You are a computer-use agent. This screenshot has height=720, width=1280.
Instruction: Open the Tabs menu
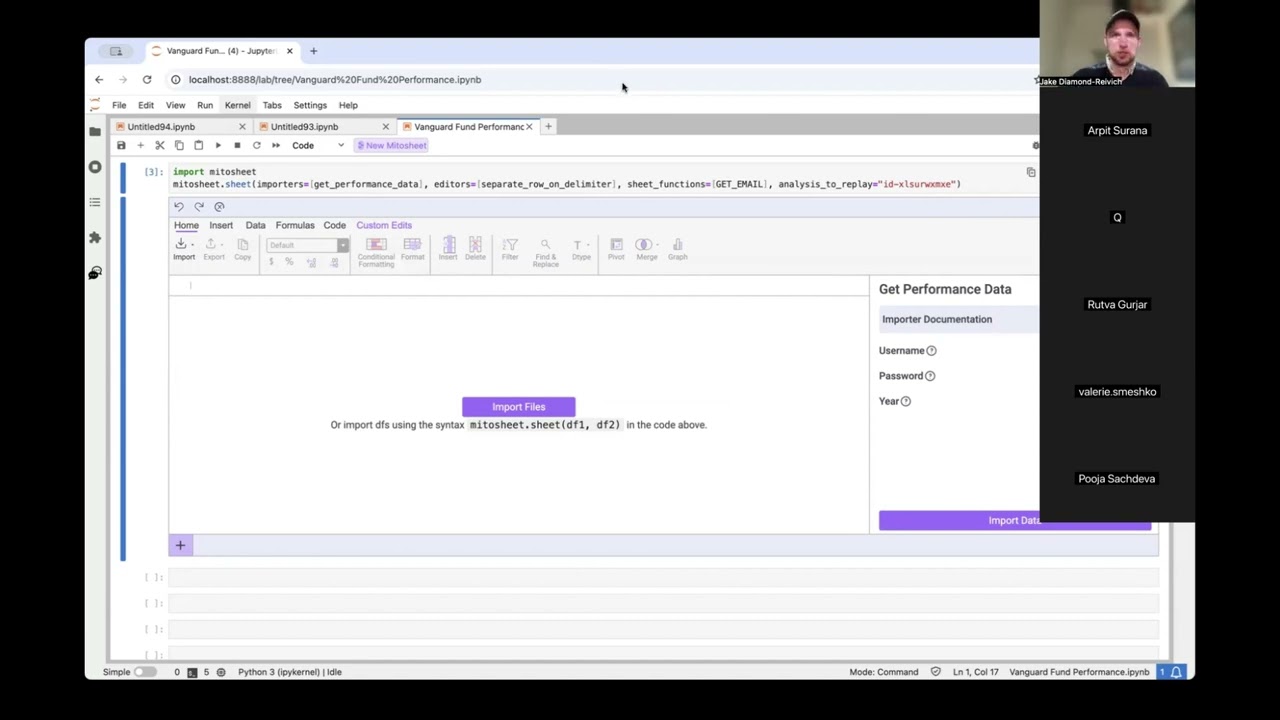point(272,105)
